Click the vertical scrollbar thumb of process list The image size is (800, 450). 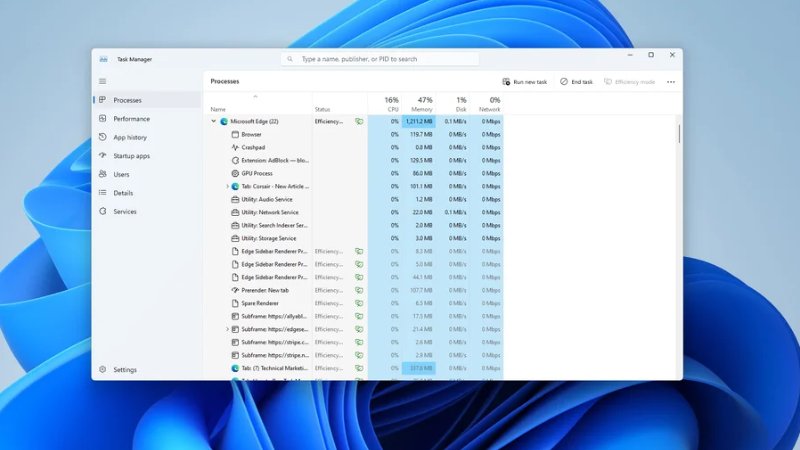[x=679, y=134]
